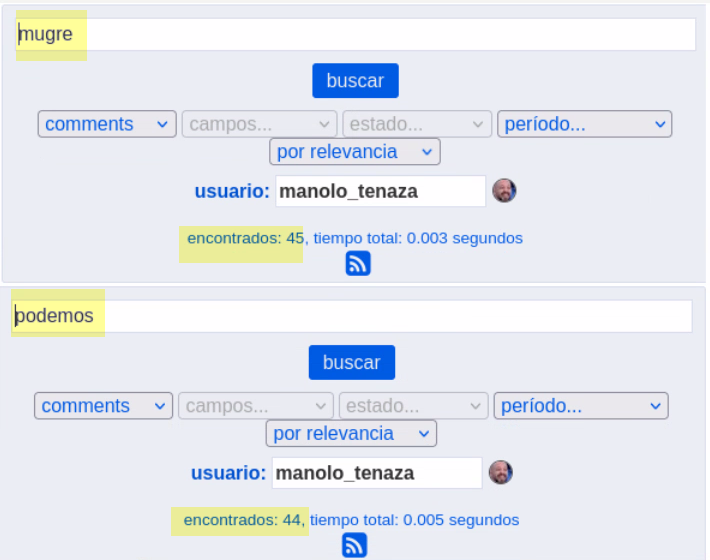
Task: Click the usuario label in mugre form
Action: tap(232, 191)
